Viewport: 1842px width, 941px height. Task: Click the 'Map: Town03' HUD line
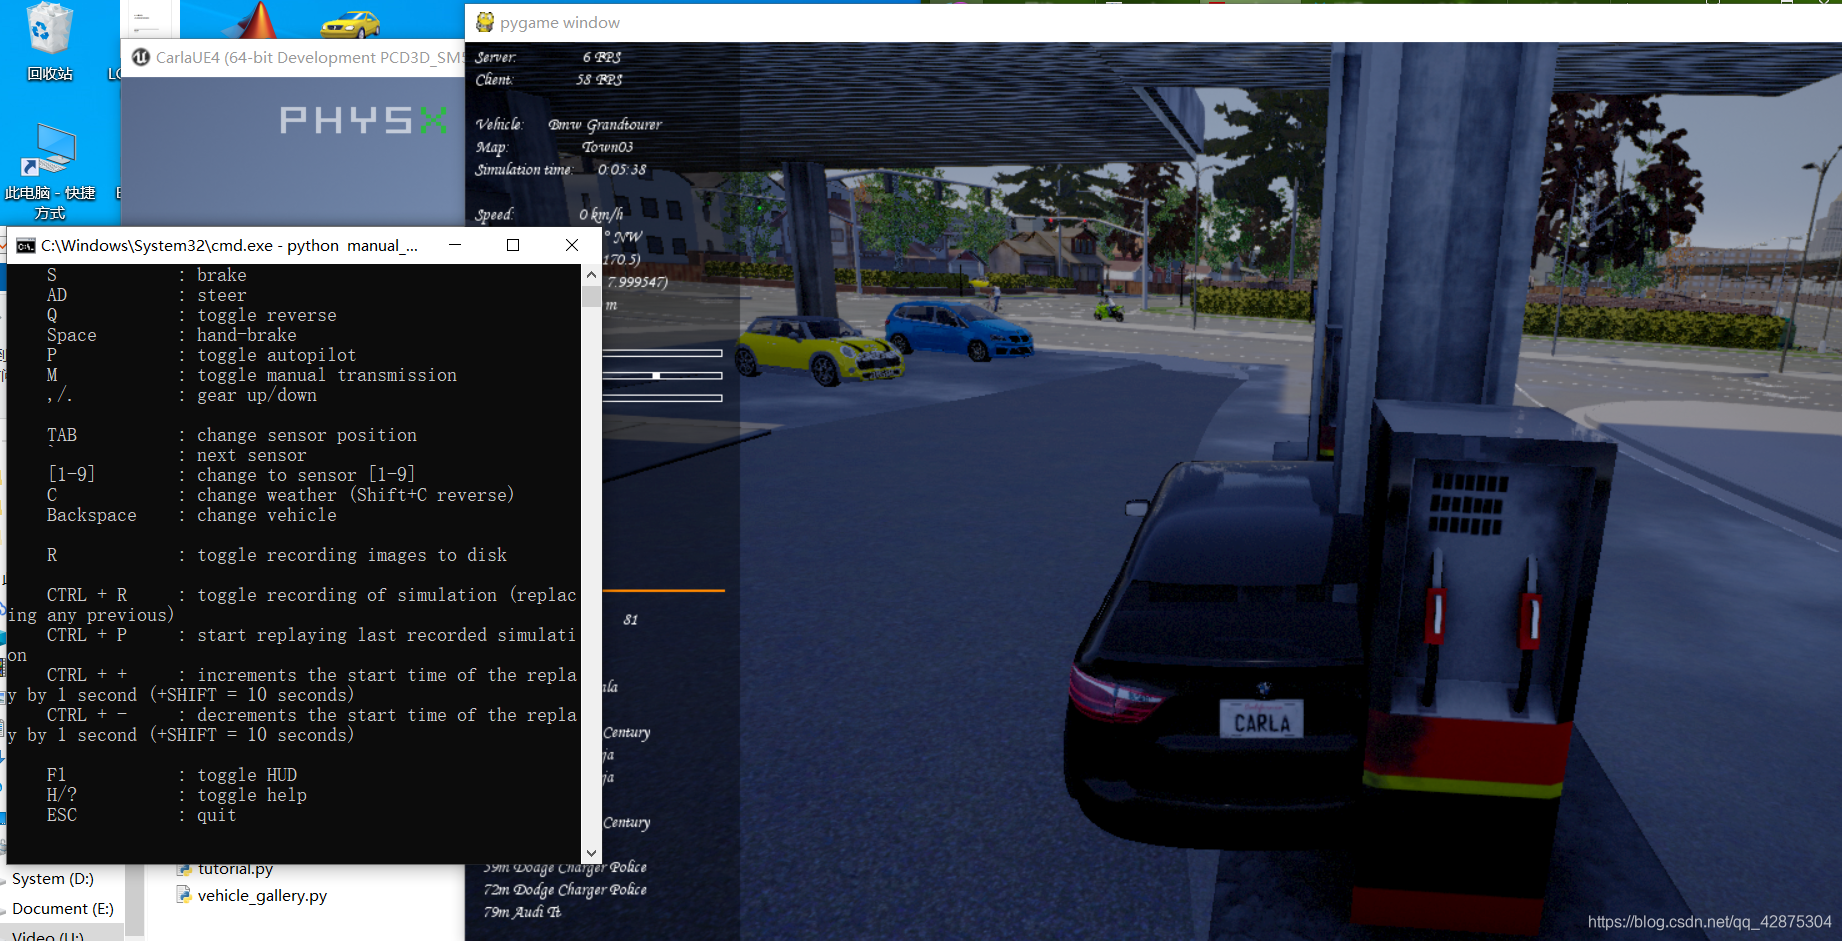click(554, 147)
